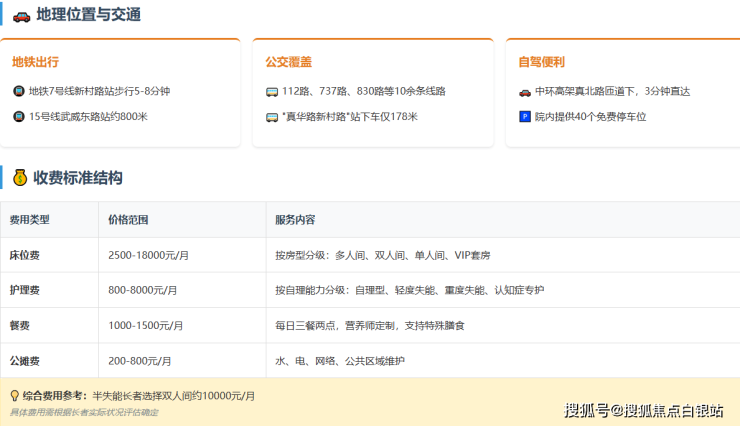Image resolution: width=740 pixels, height=426 pixels.
Task: Click the metro icon beside 地铁7号线新村路站
Action: (19, 91)
